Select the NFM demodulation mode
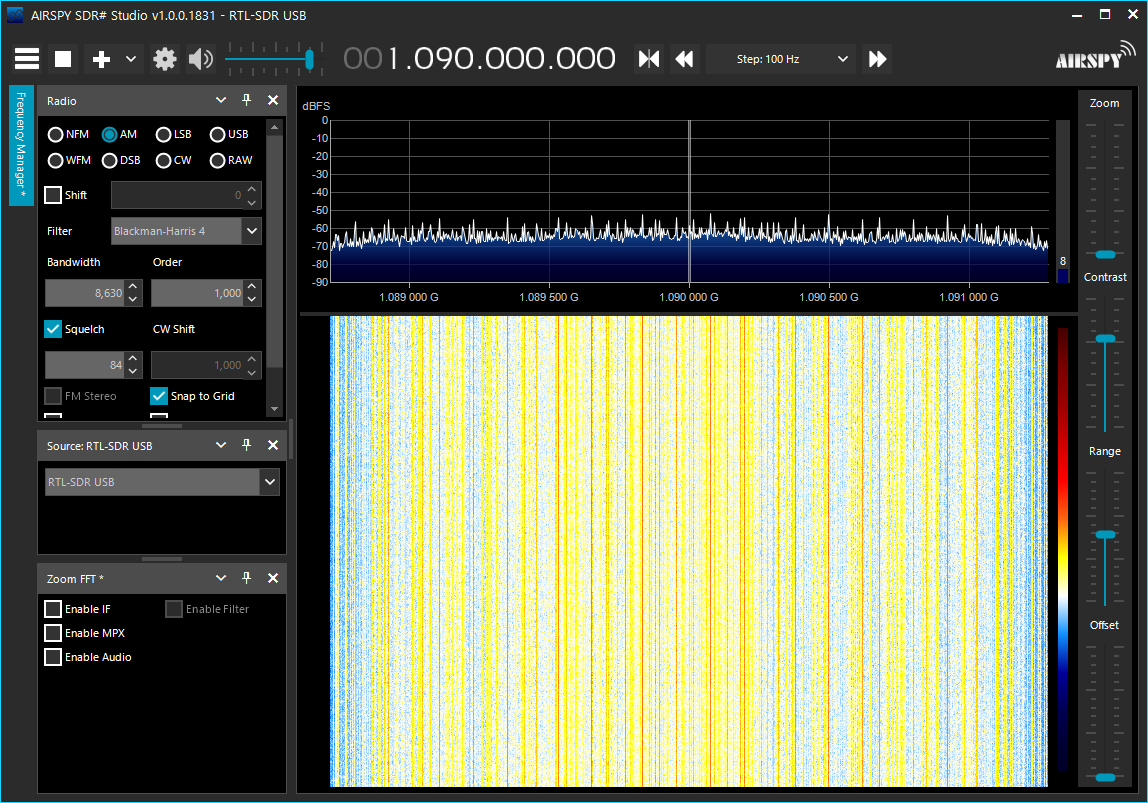The height and width of the screenshot is (803, 1148). 68,134
